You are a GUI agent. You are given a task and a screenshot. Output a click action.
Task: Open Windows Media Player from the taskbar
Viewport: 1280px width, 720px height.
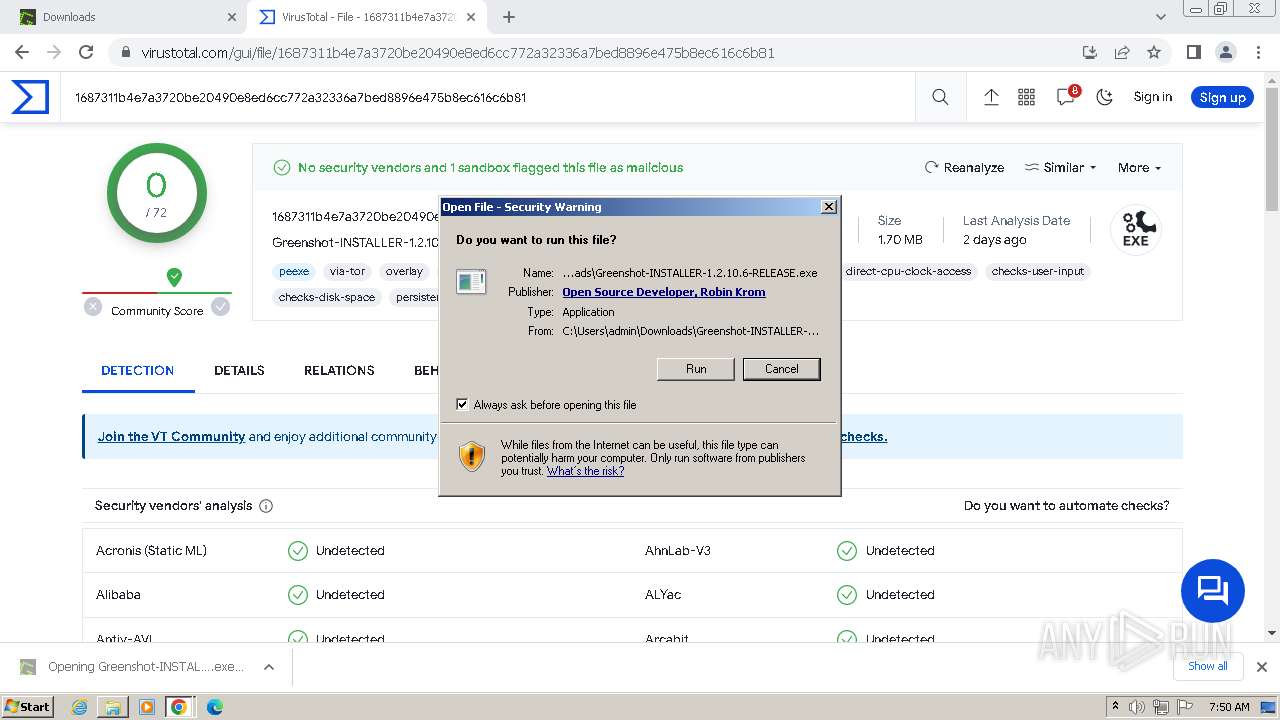[x=146, y=707]
